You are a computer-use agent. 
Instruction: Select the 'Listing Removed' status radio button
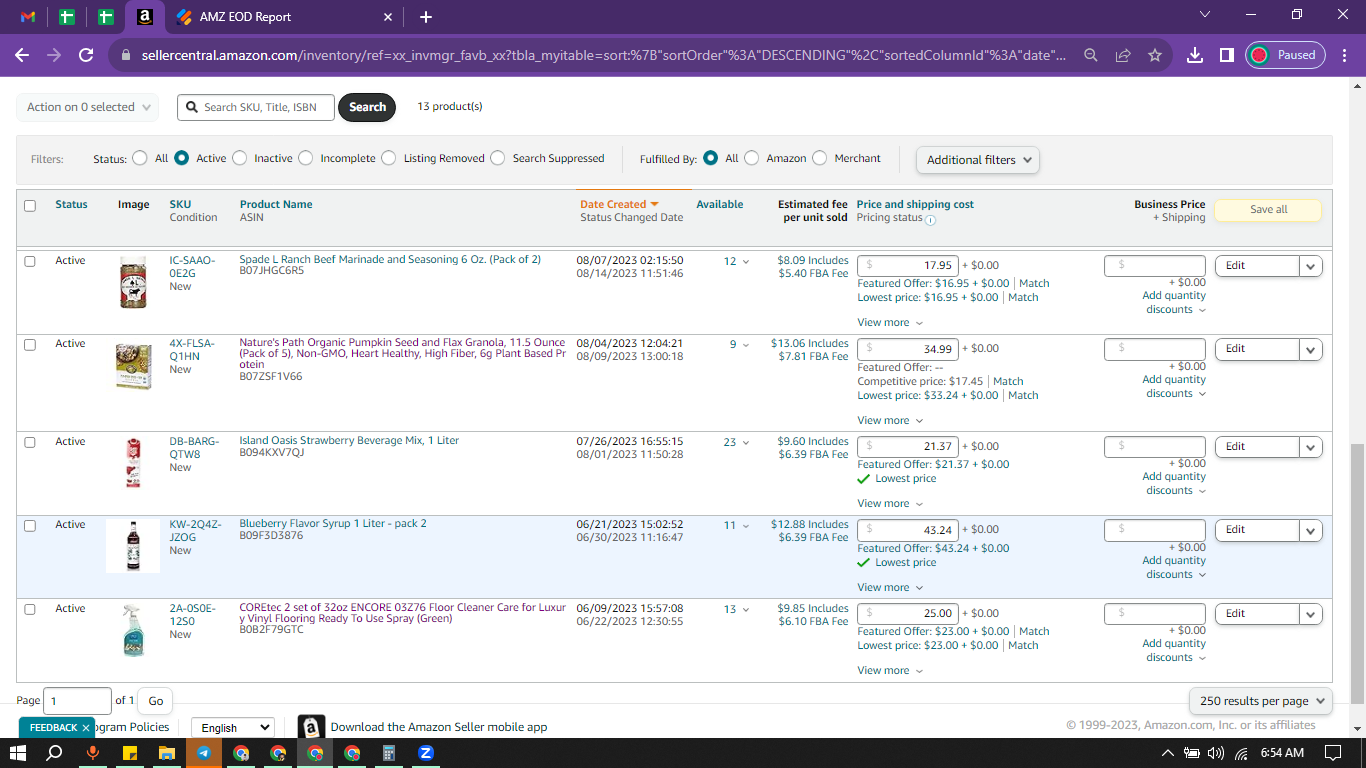coord(389,158)
